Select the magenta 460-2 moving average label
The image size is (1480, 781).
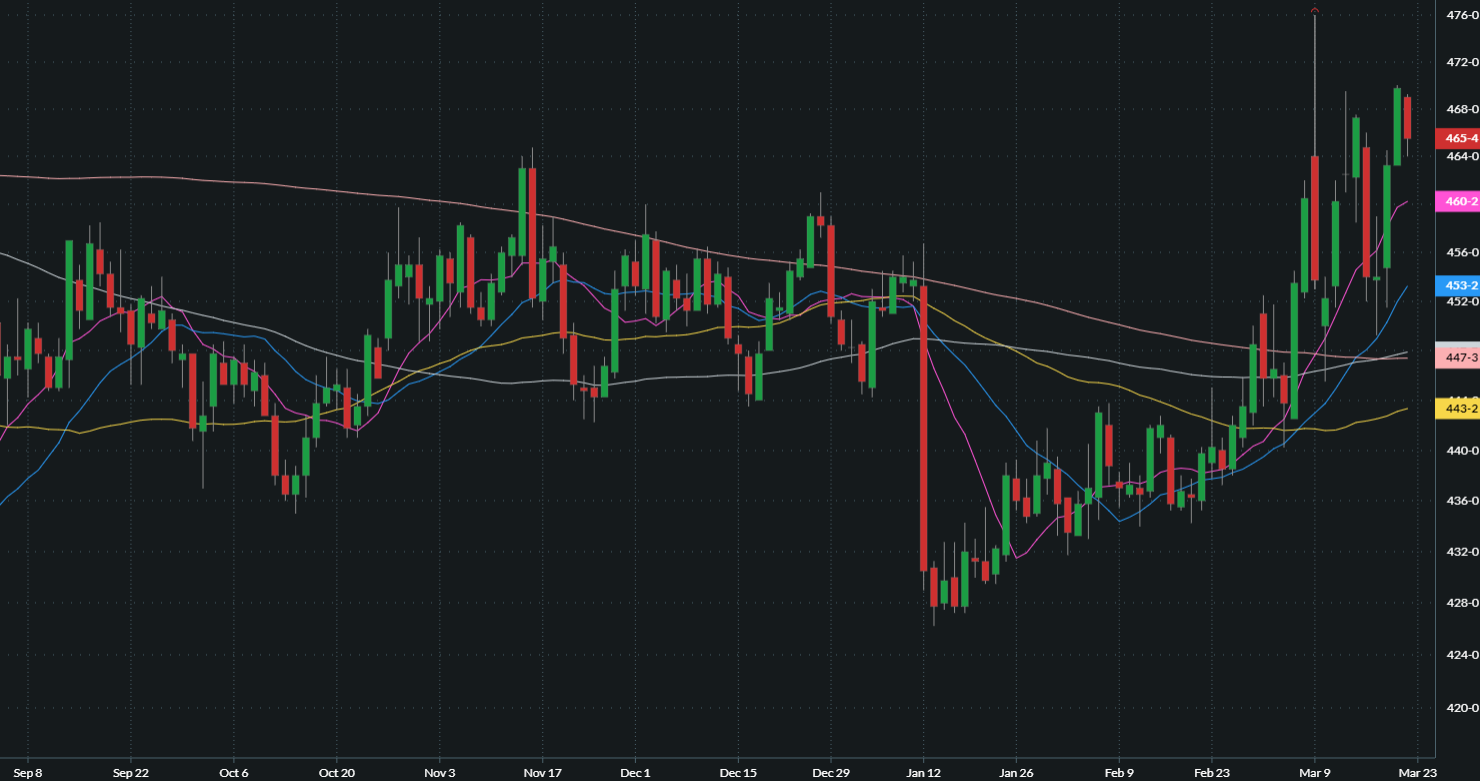point(1457,202)
